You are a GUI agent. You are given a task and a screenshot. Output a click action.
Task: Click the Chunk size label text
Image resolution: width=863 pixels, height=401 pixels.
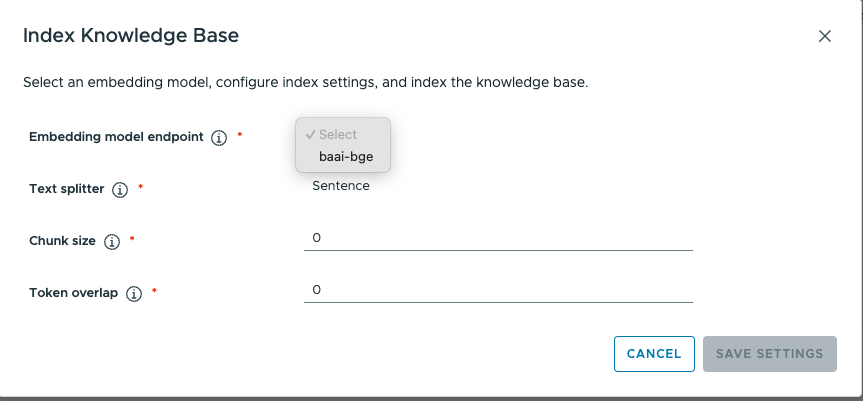click(x=63, y=241)
